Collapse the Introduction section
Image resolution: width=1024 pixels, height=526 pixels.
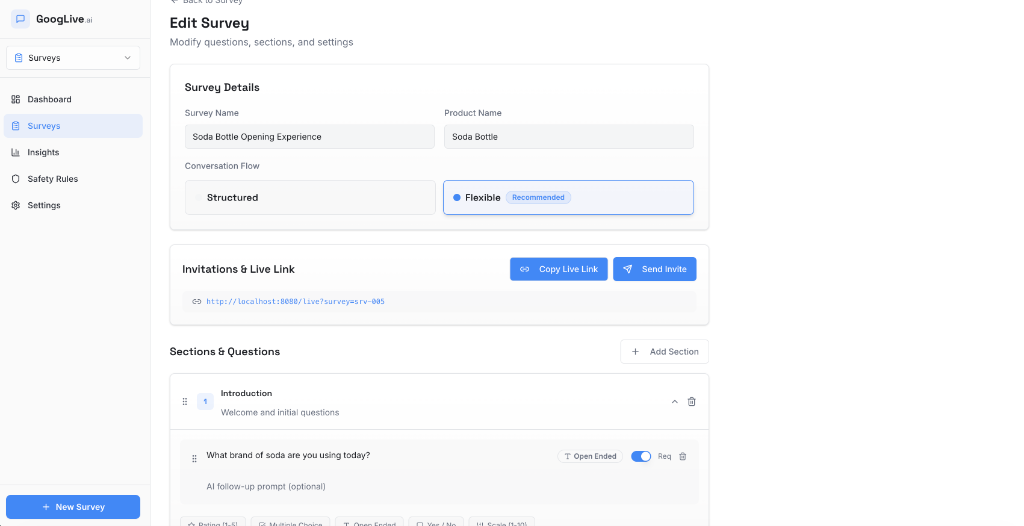coord(675,402)
